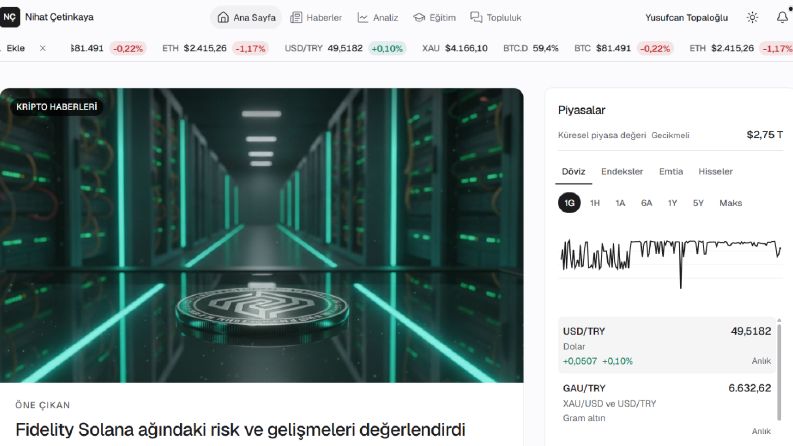
Task: Open the Nihat Çetinkaya site title
Action: click(59, 17)
